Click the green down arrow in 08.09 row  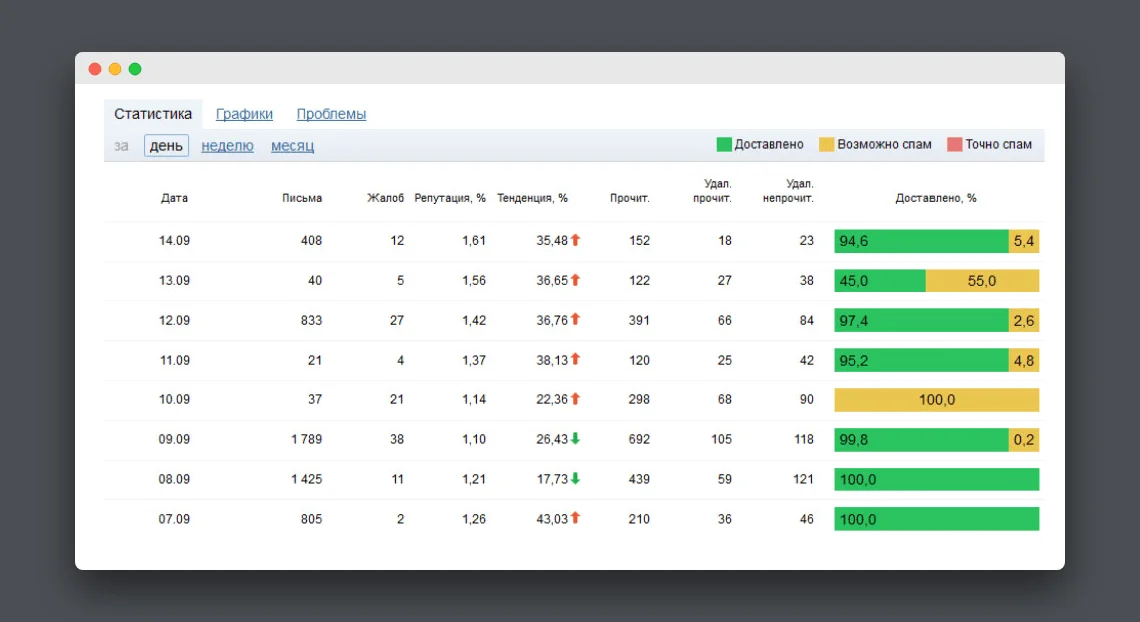click(575, 479)
